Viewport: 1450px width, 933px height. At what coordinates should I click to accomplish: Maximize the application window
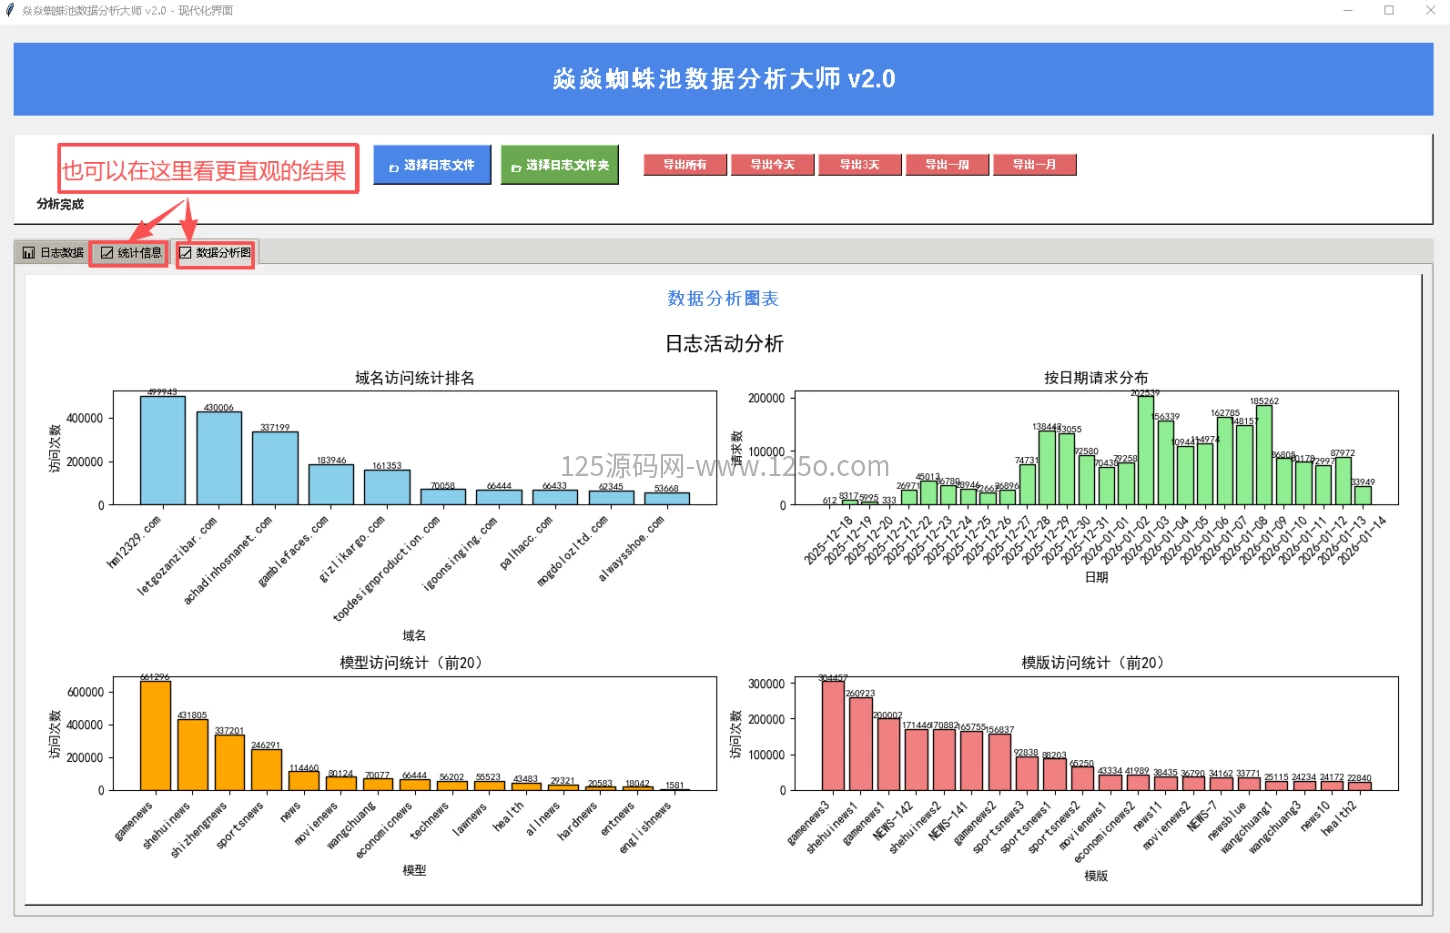coord(1389,10)
